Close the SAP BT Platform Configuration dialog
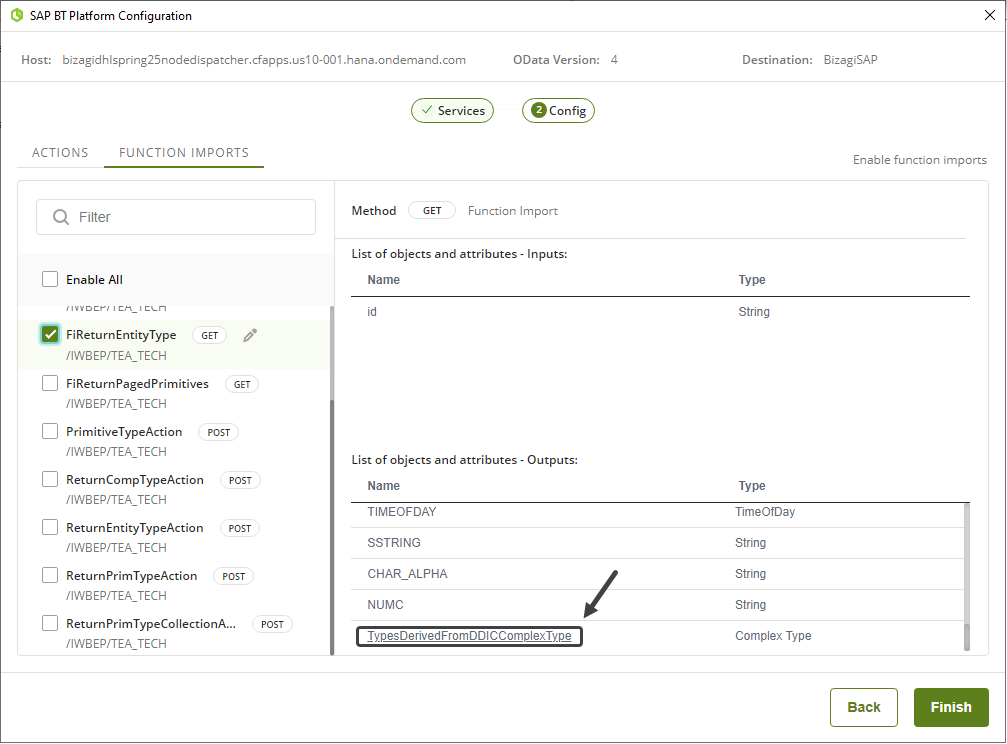Image resolution: width=1007 pixels, height=744 pixels. (x=990, y=16)
